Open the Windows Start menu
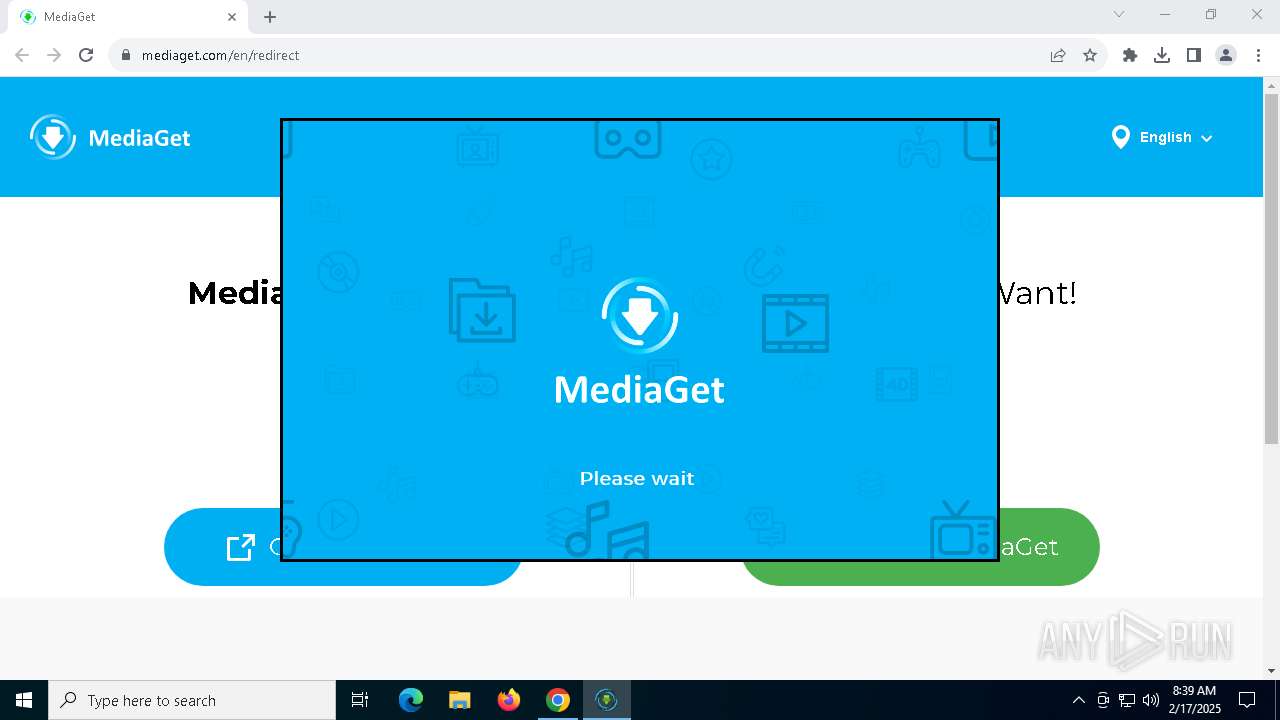This screenshot has height=720, width=1280. 24,700
